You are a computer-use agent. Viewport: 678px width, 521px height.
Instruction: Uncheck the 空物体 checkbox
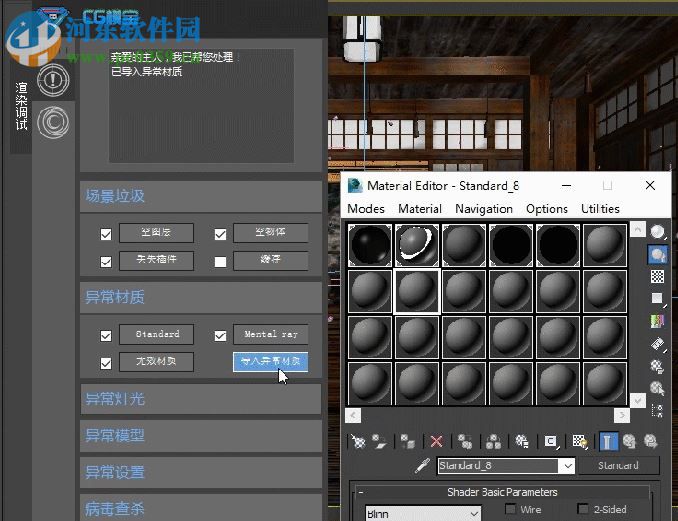point(221,234)
